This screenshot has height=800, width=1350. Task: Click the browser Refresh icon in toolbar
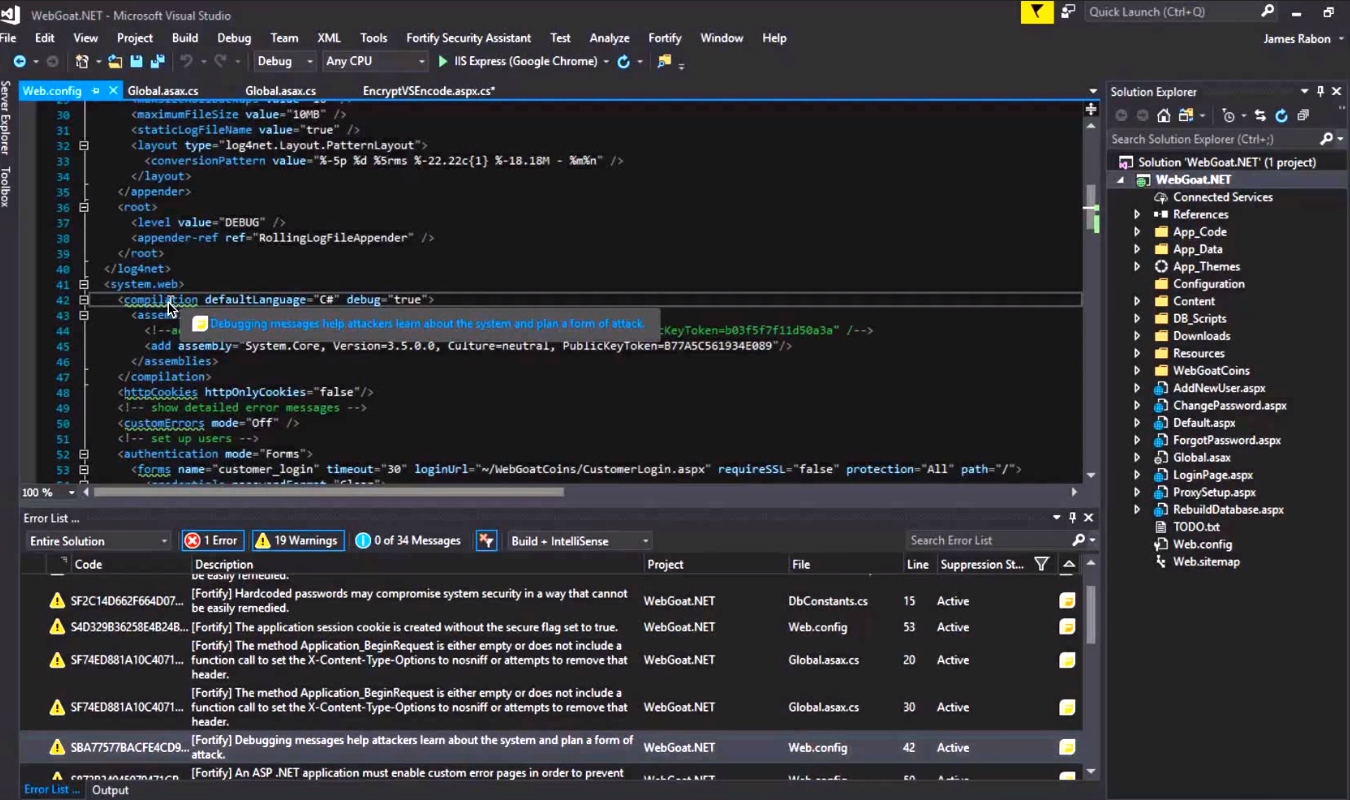tap(623, 62)
